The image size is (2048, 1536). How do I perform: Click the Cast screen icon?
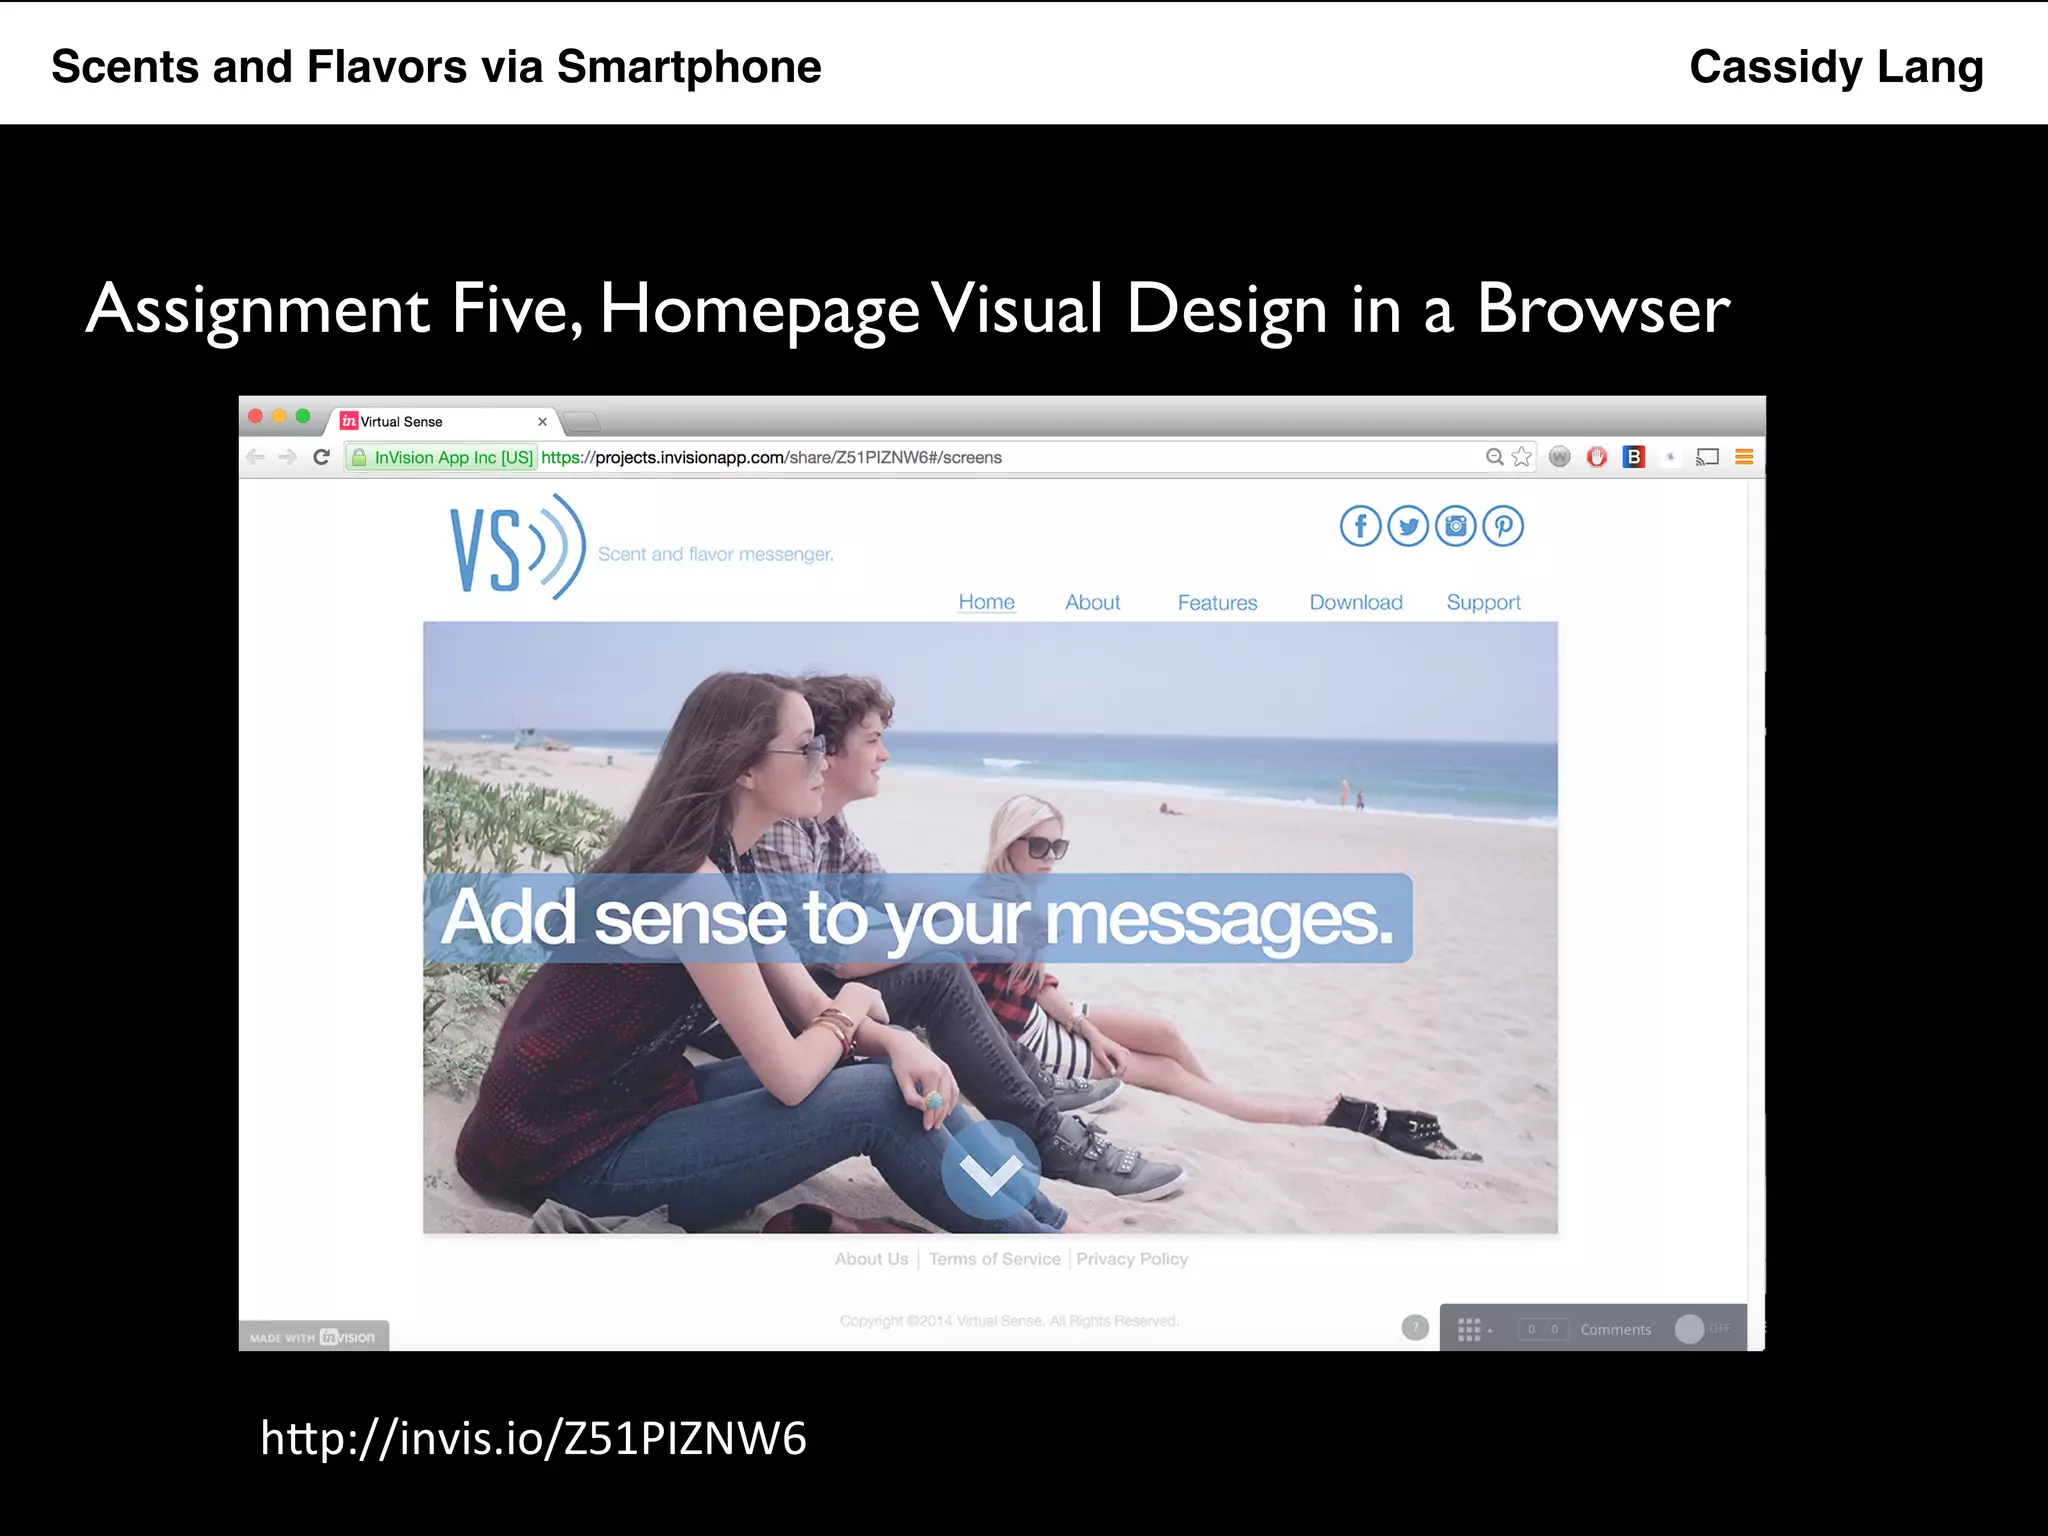1707,457
